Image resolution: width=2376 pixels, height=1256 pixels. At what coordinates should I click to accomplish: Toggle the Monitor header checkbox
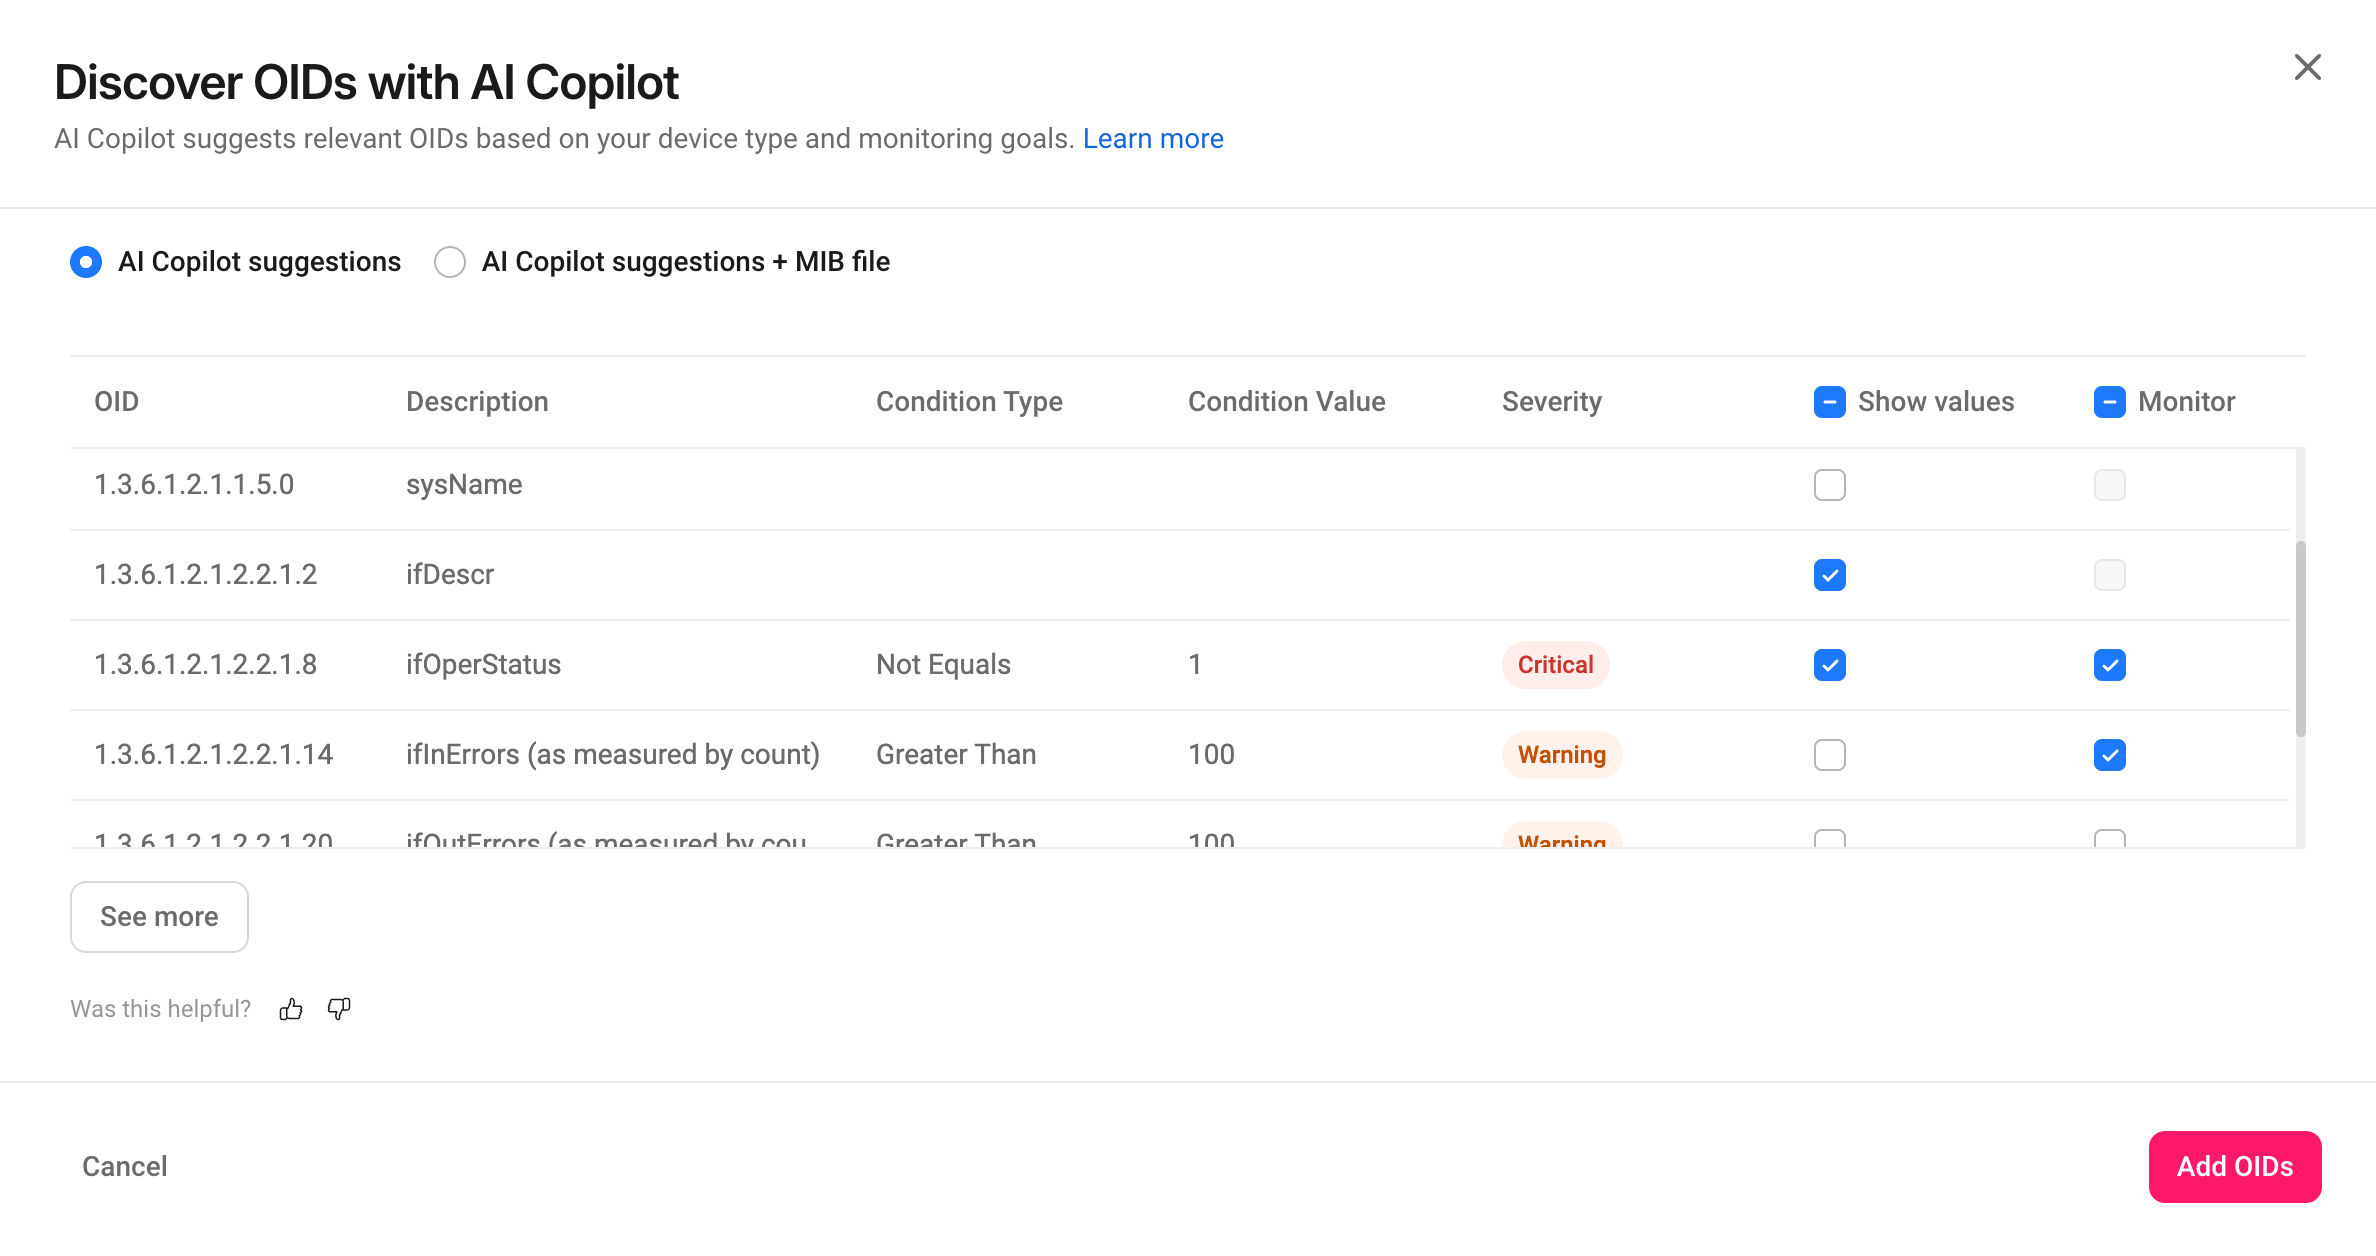click(2110, 402)
